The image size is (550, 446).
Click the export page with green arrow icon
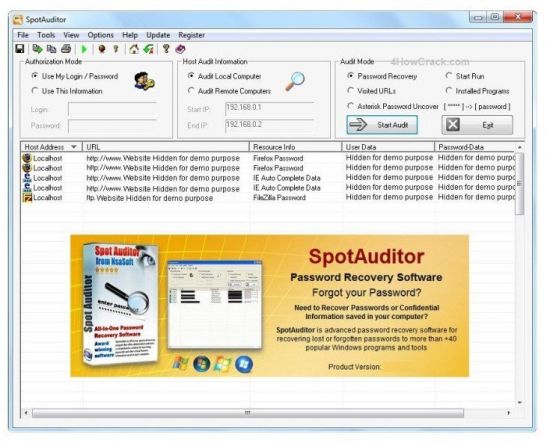point(37,49)
